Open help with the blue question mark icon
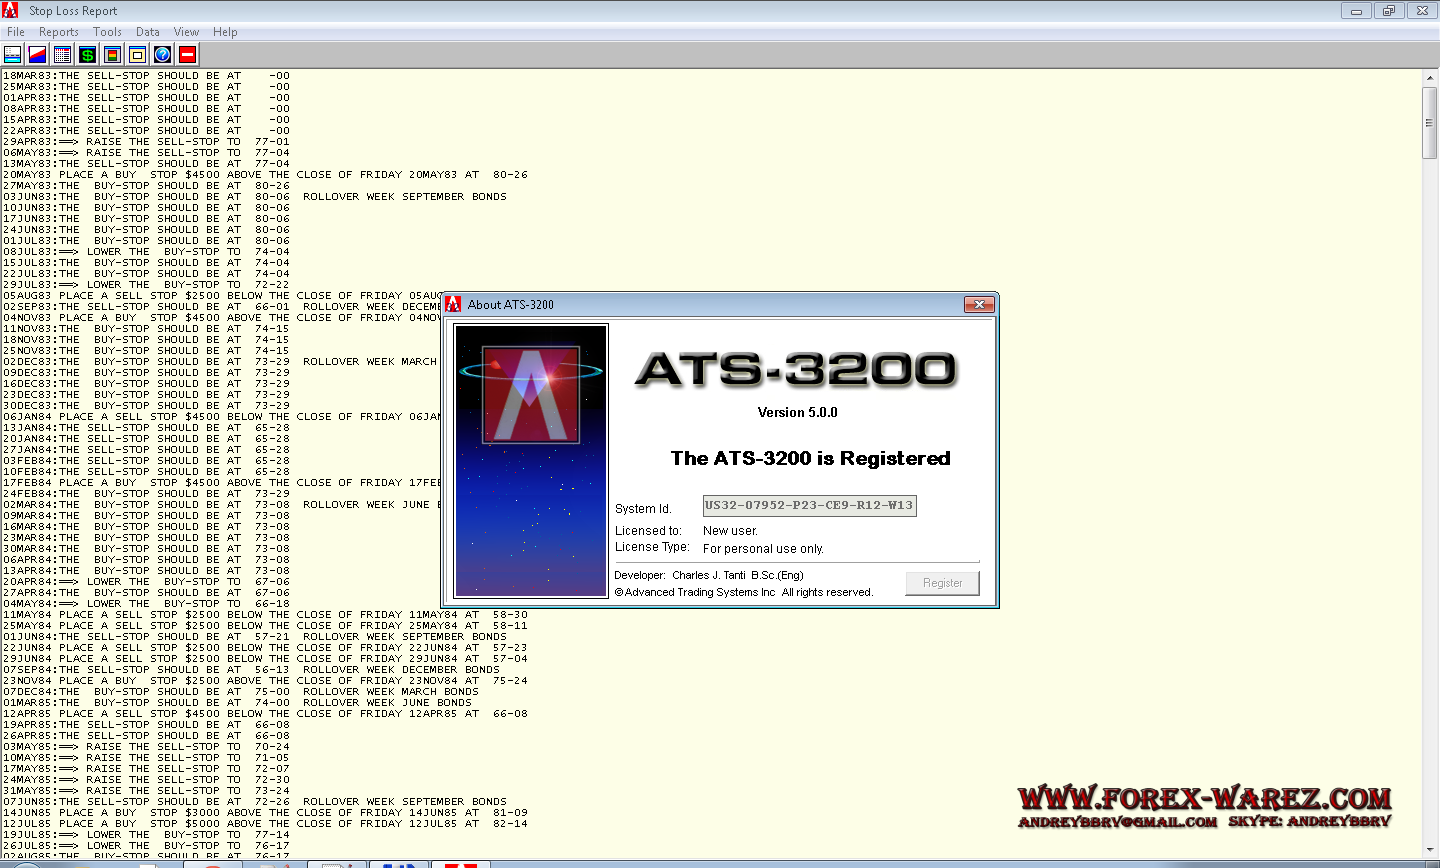The height and width of the screenshot is (868, 1440). click(162, 55)
